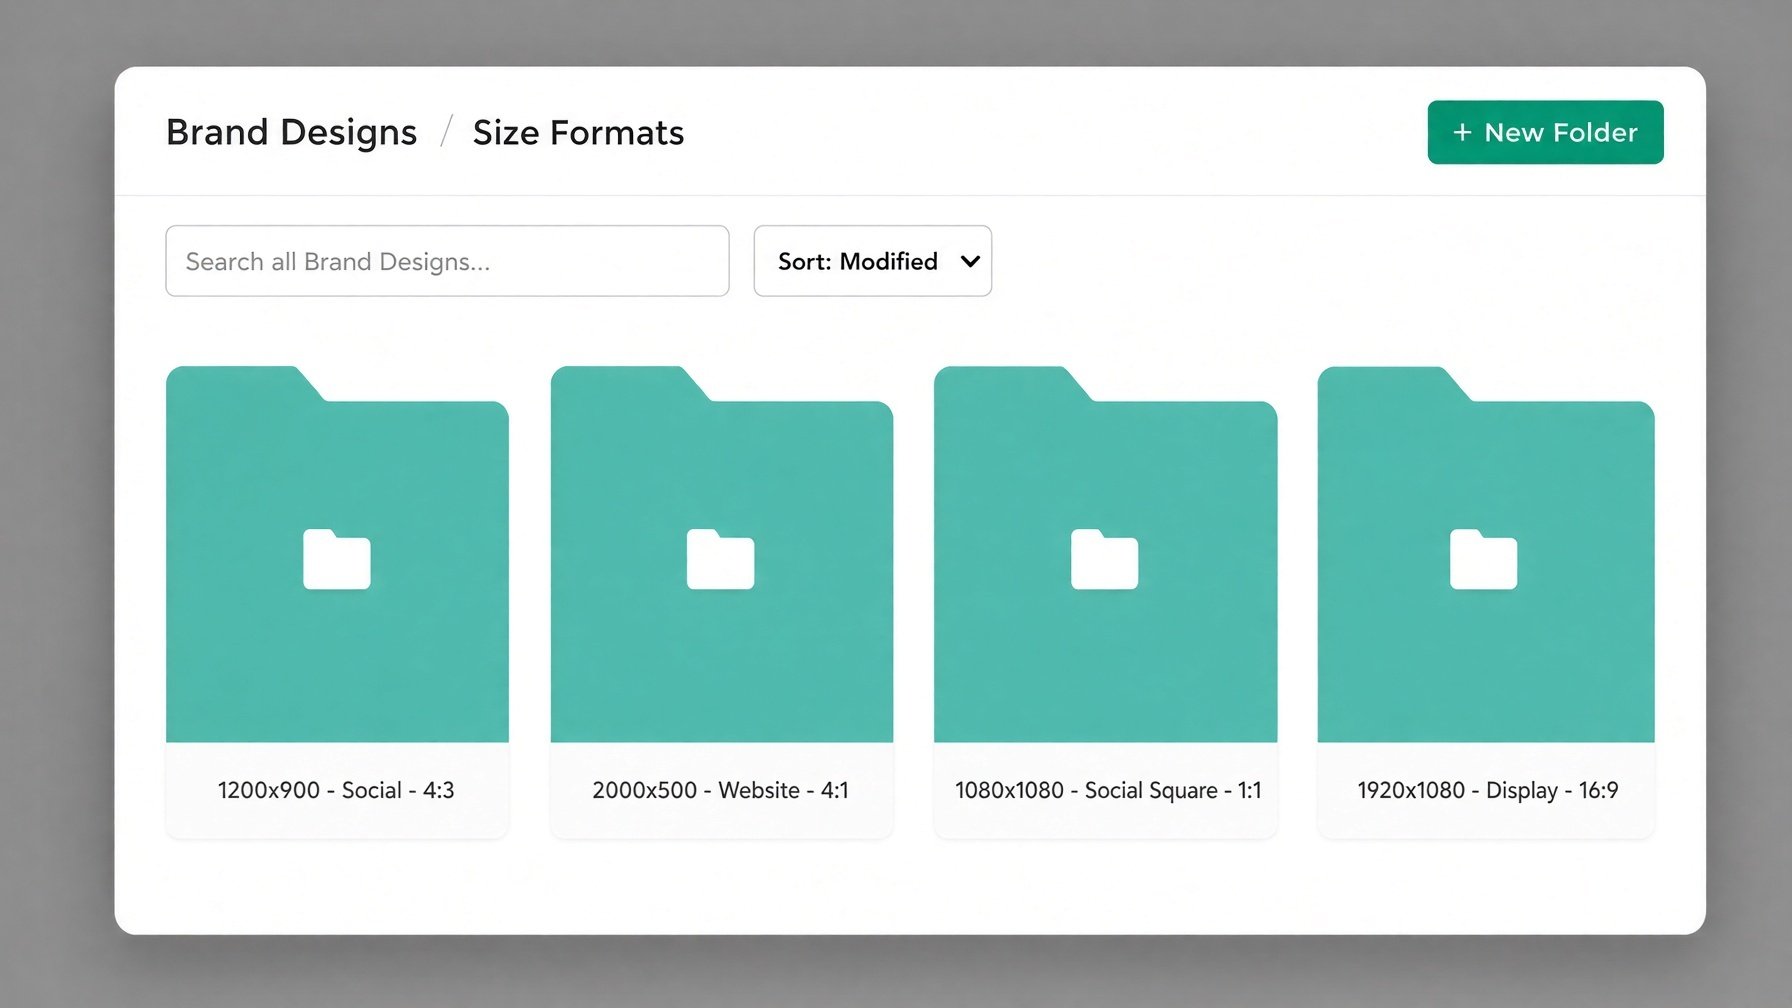Select the '1080x1080 - Social Square - 1:1' label
Image resolution: width=1792 pixels, height=1008 pixels.
tap(1107, 790)
